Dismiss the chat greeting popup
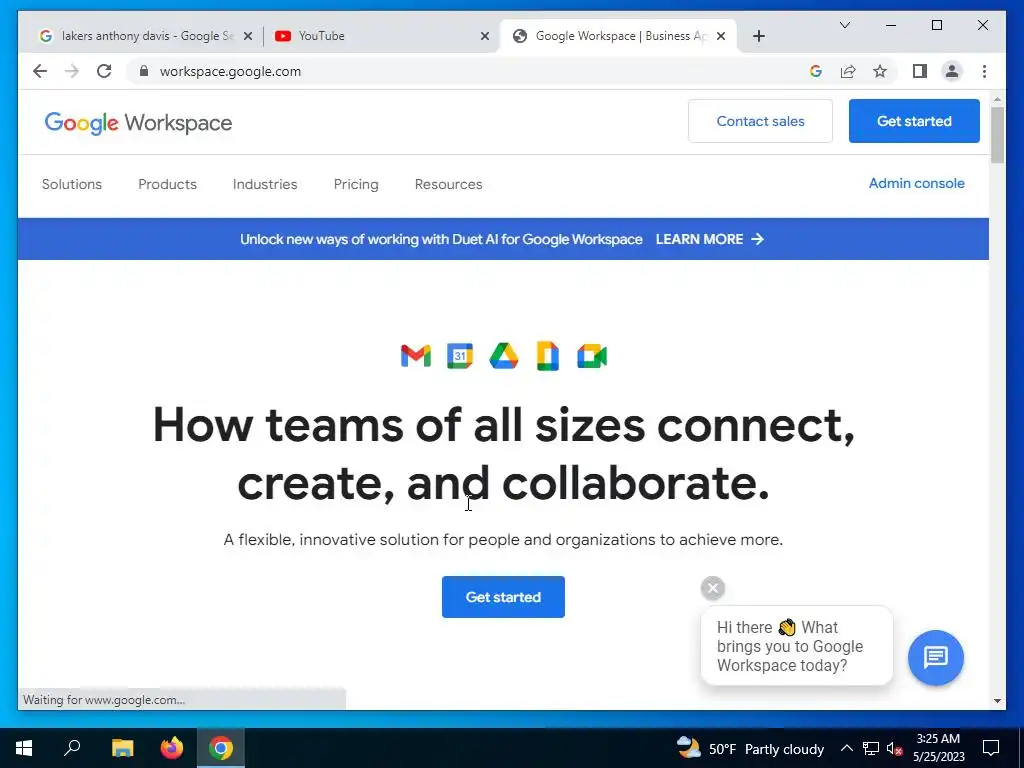 coord(712,588)
